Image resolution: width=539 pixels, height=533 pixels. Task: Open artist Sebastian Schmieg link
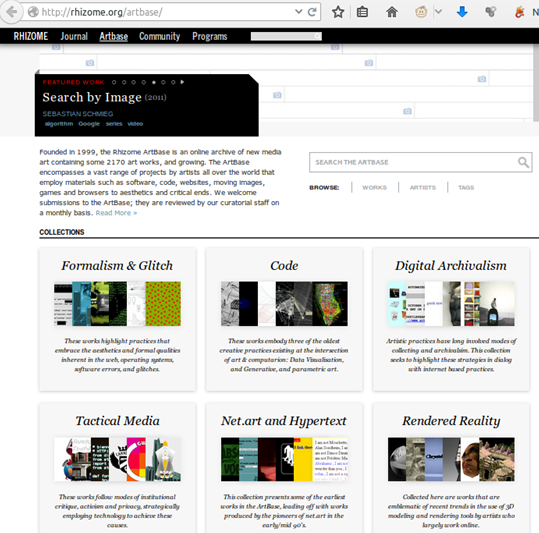(78, 114)
